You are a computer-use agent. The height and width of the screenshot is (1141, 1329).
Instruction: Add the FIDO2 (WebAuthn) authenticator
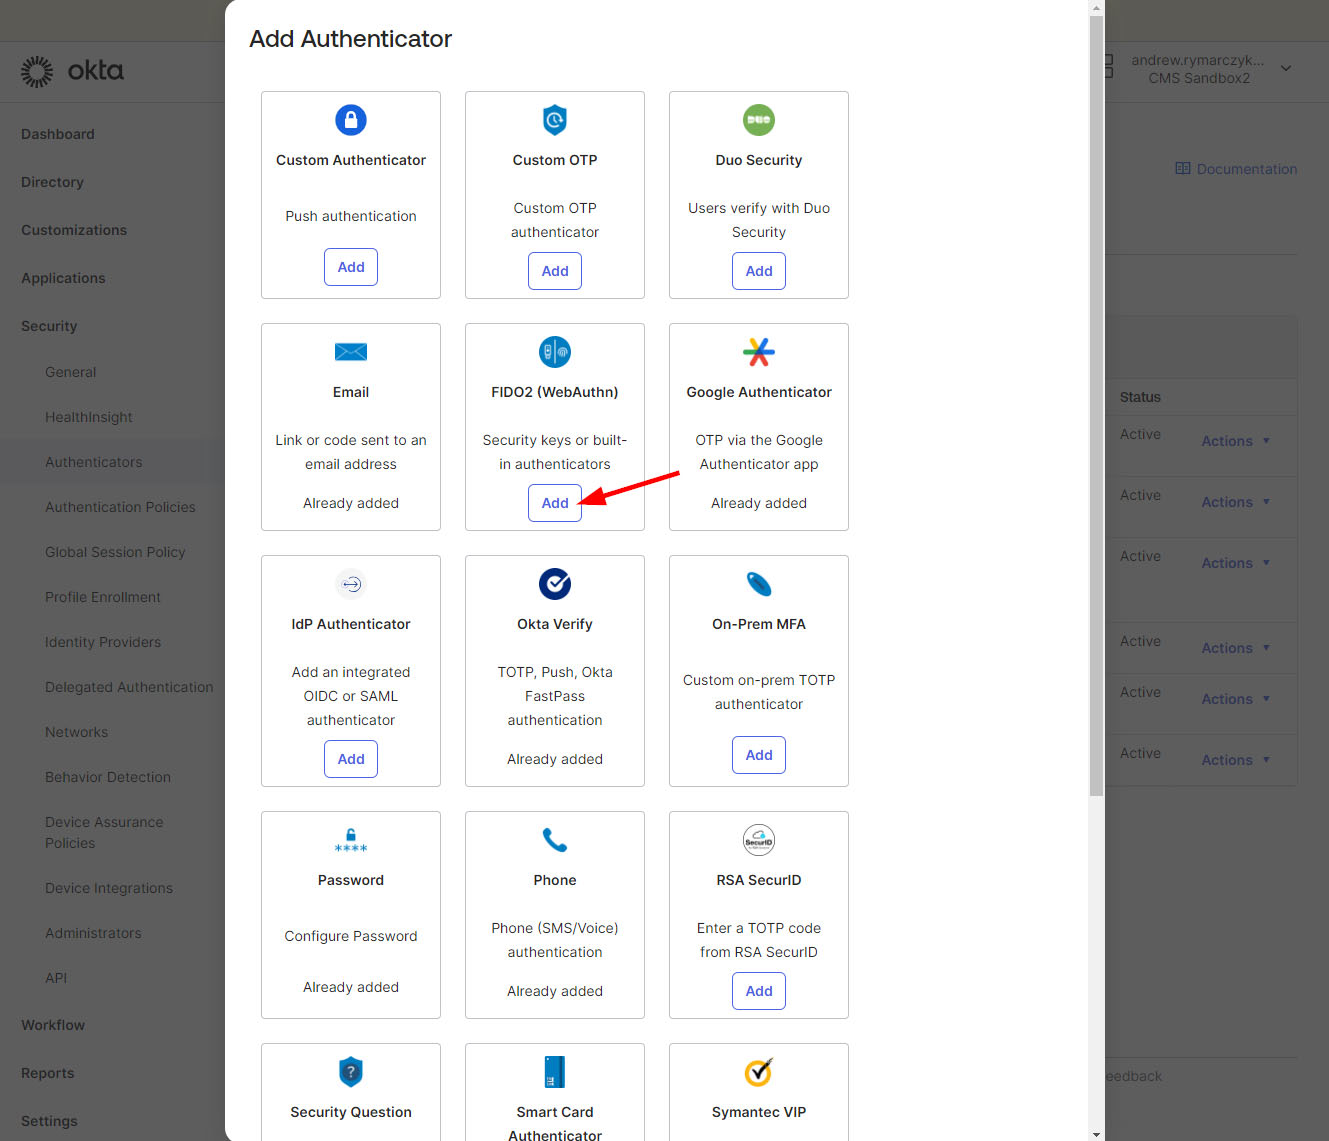(554, 503)
